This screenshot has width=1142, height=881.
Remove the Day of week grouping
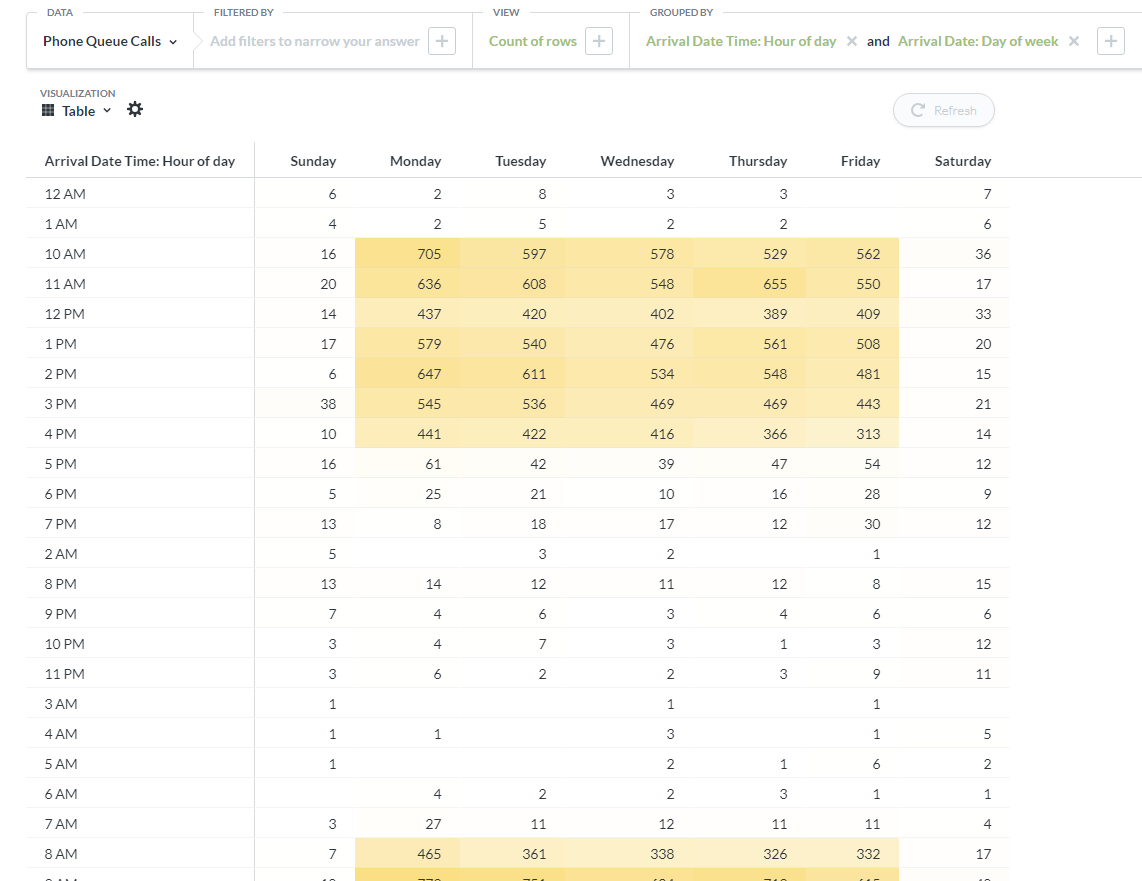pyautogui.click(x=1073, y=41)
